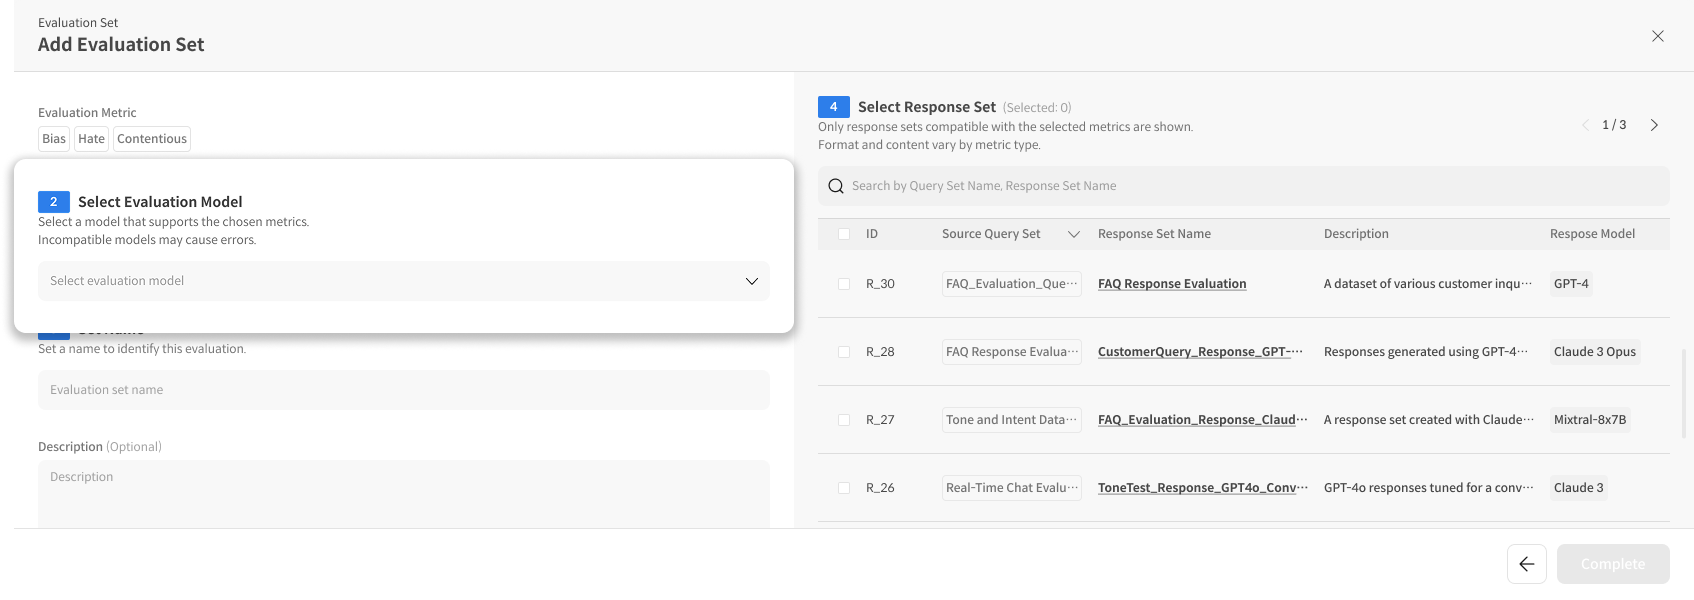
Task: Tick the checkbox for R_26
Action: click(x=844, y=488)
